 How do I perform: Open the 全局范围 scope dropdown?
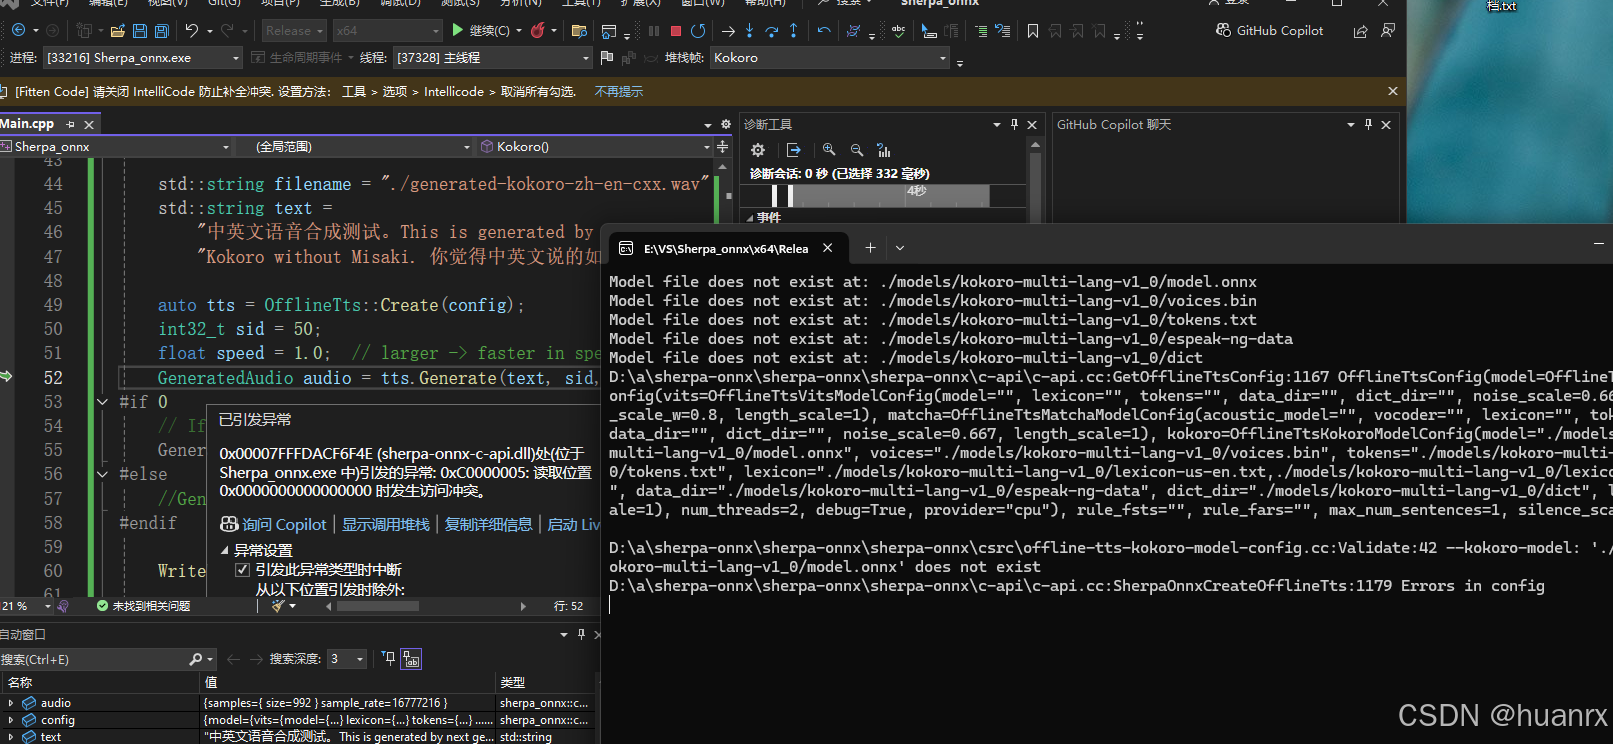[355, 147]
